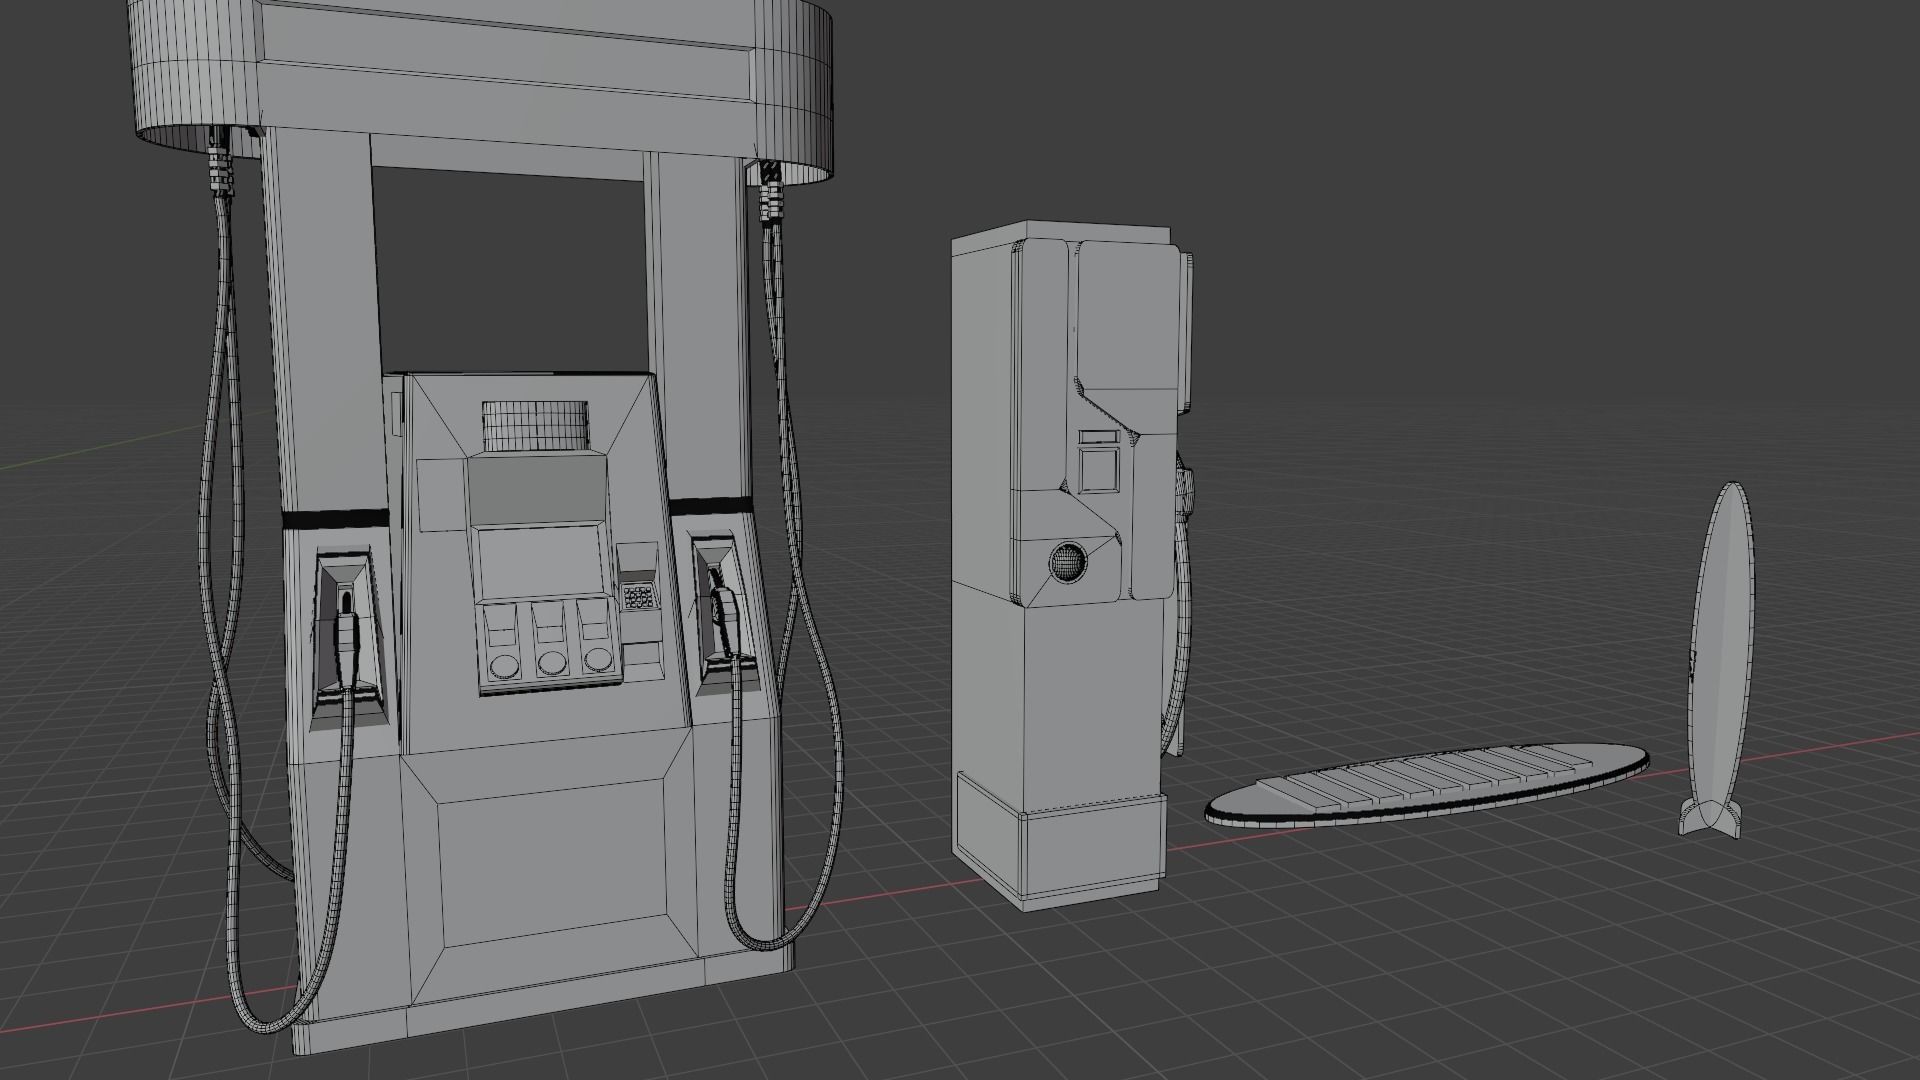
Task: Click the gridded vent above the dispenser display
Action: pos(534,425)
